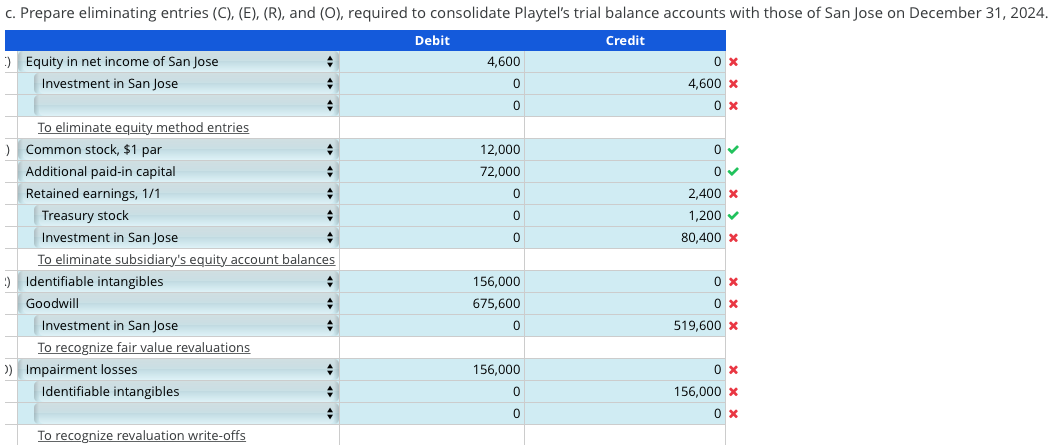Viewport: 1056px width, 445px height.
Task: Click the green check beside Common stock row
Action: (x=733, y=149)
